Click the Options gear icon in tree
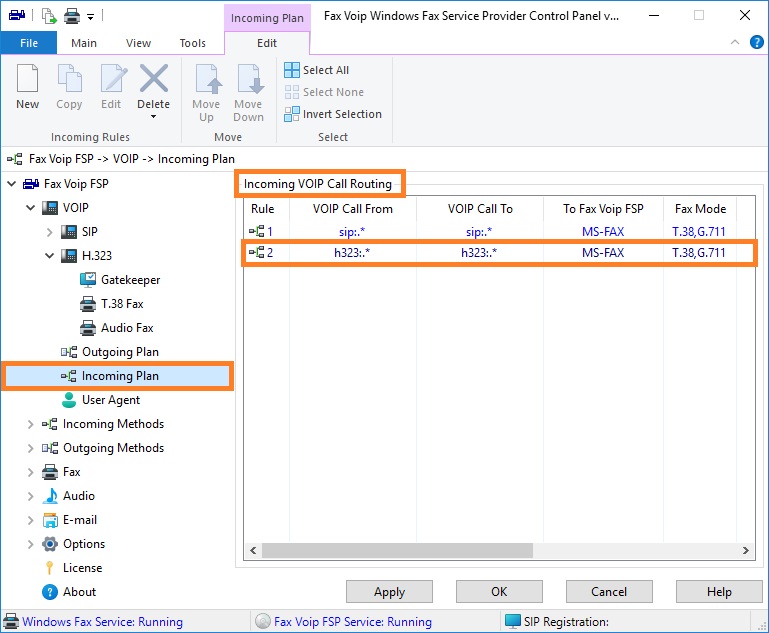This screenshot has width=769, height=633. 50,544
